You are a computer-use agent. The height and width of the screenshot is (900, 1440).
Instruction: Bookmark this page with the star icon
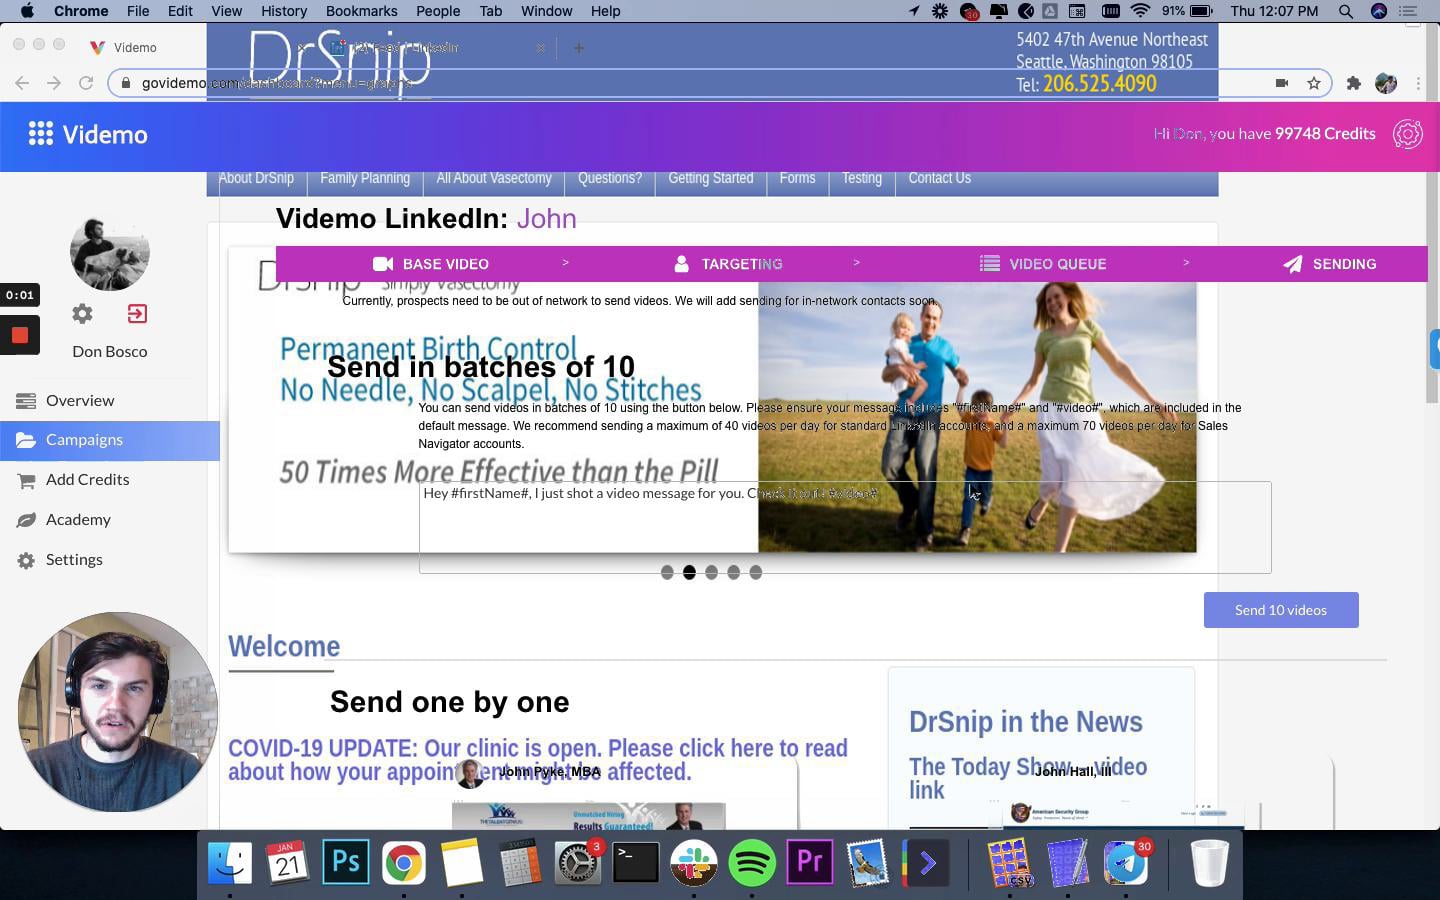click(x=1314, y=83)
